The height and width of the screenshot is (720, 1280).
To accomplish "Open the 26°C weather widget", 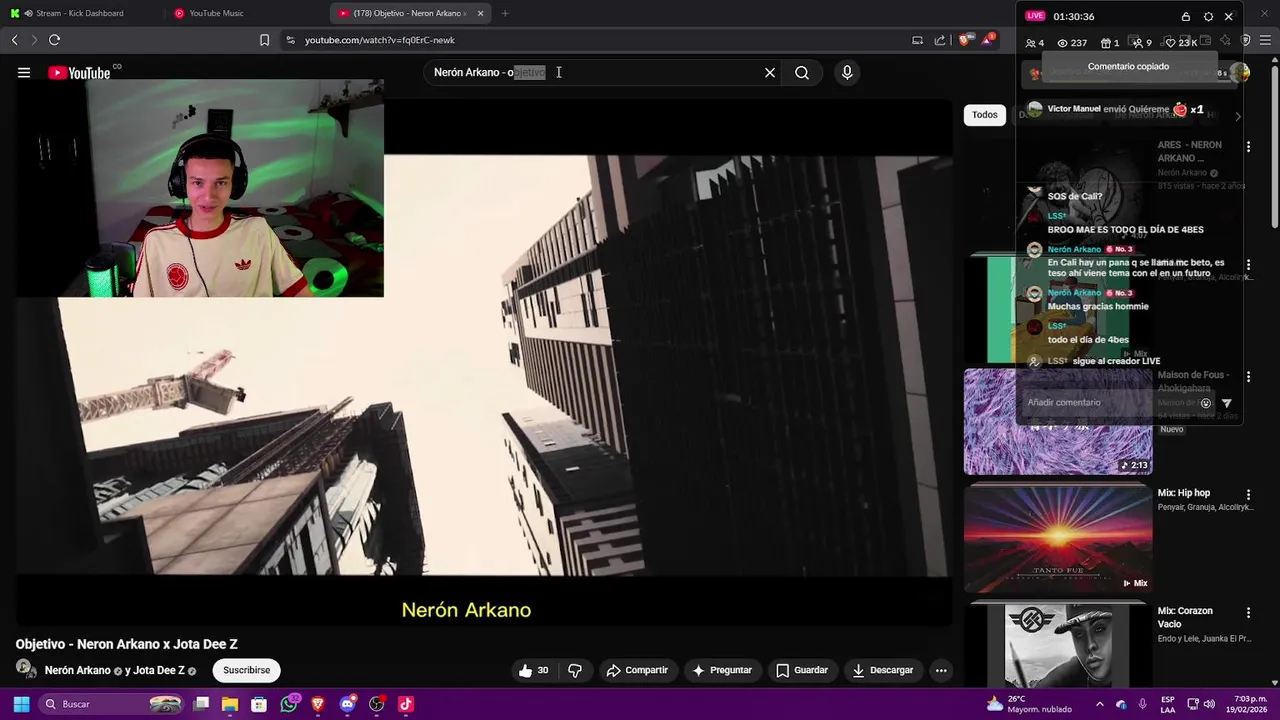I will click(1029, 704).
